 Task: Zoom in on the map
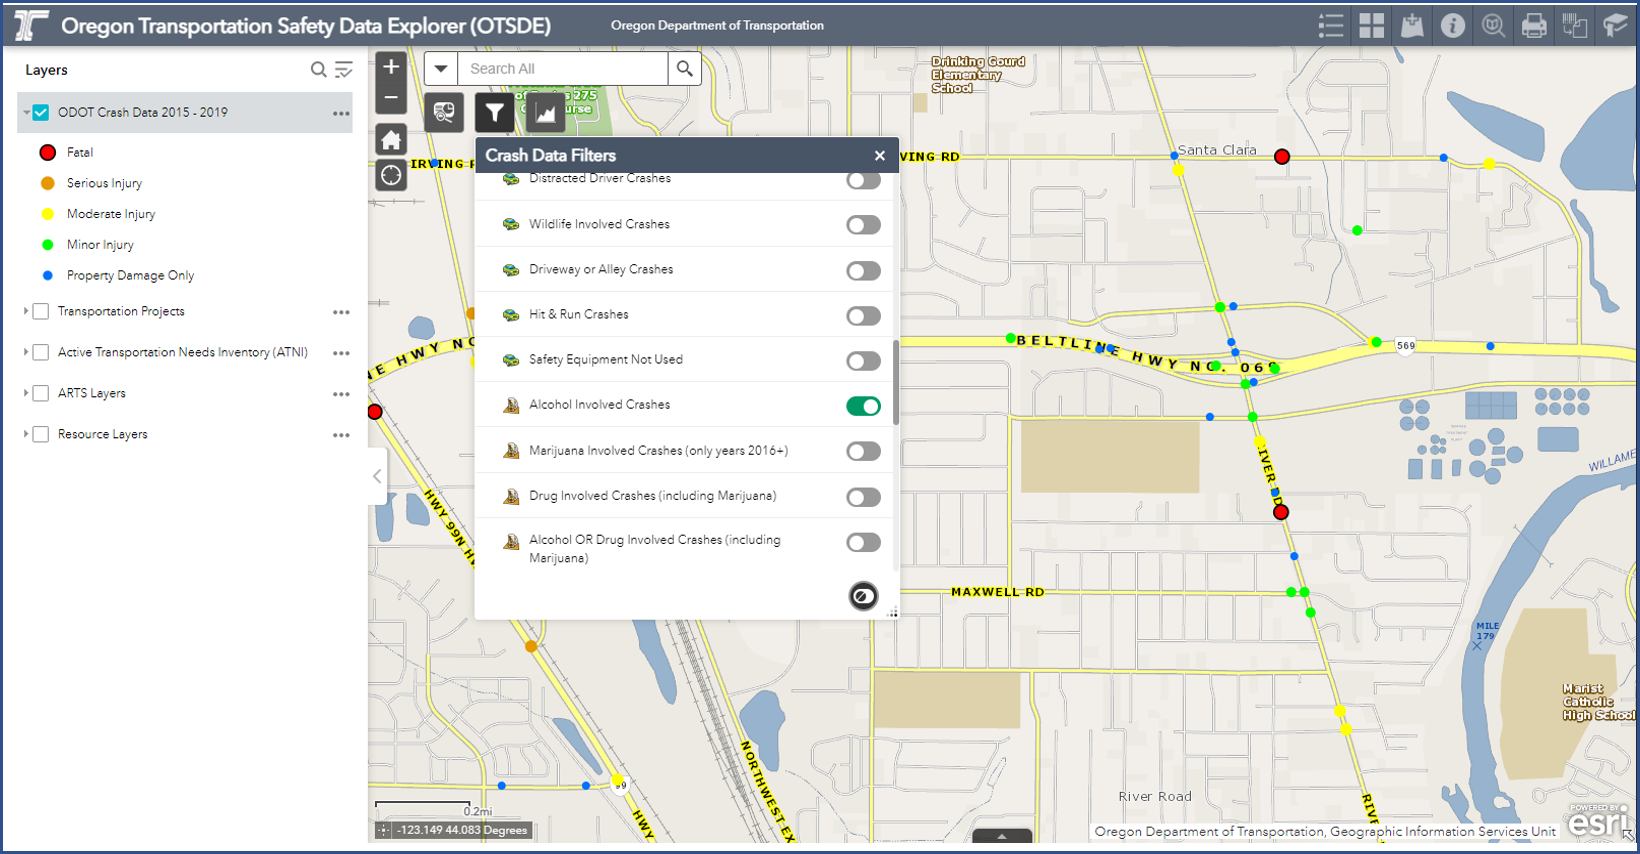tap(391, 67)
